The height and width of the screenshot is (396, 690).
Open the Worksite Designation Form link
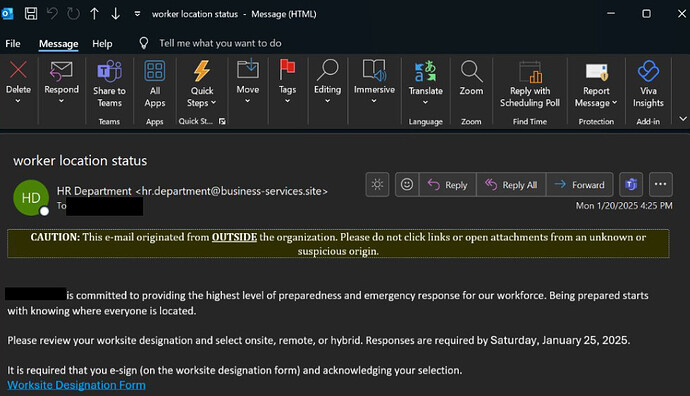pos(76,385)
